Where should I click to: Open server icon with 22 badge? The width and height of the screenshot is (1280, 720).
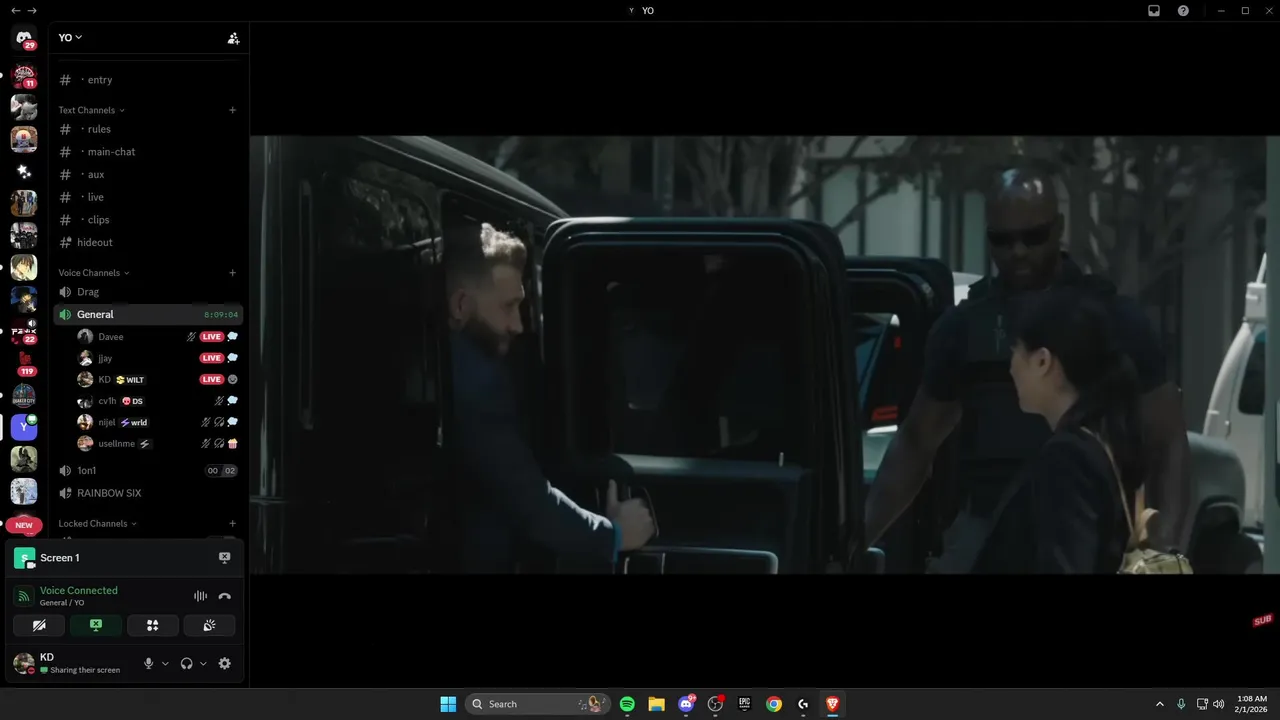24,330
